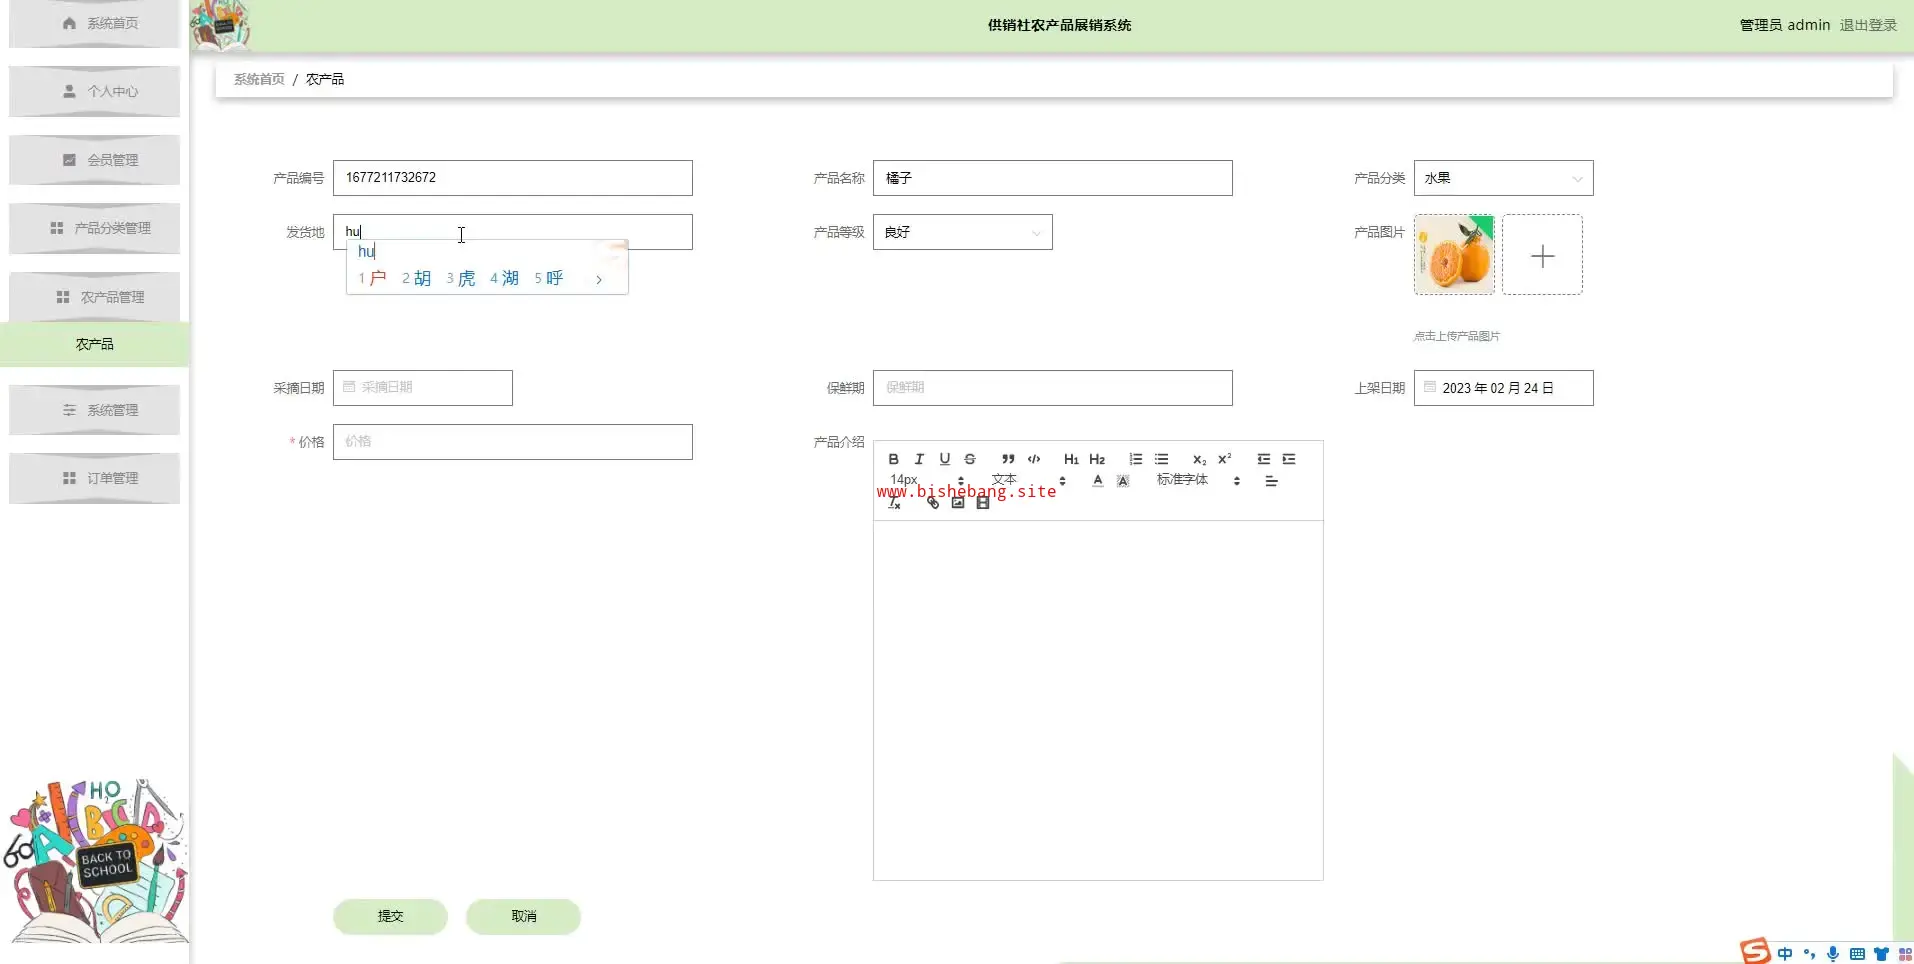The width and height of the screenshot is (1914, 964).
Task: Apply Heading 2 style in the editor
Action: click(1097, 459)
